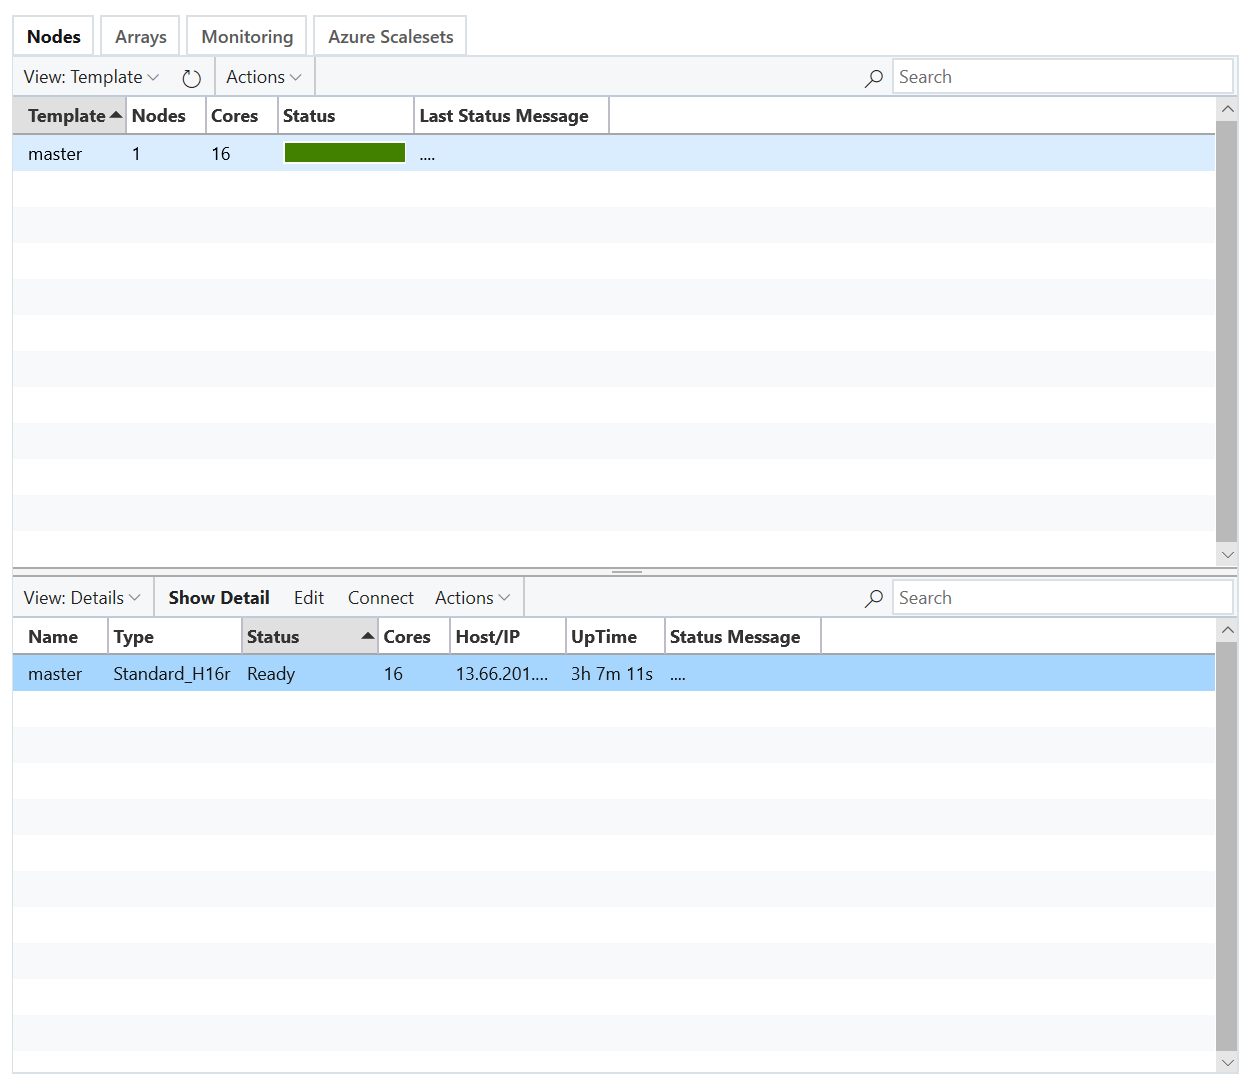
Task: Switch to the Arrays tab
Action: coord(139,35)
